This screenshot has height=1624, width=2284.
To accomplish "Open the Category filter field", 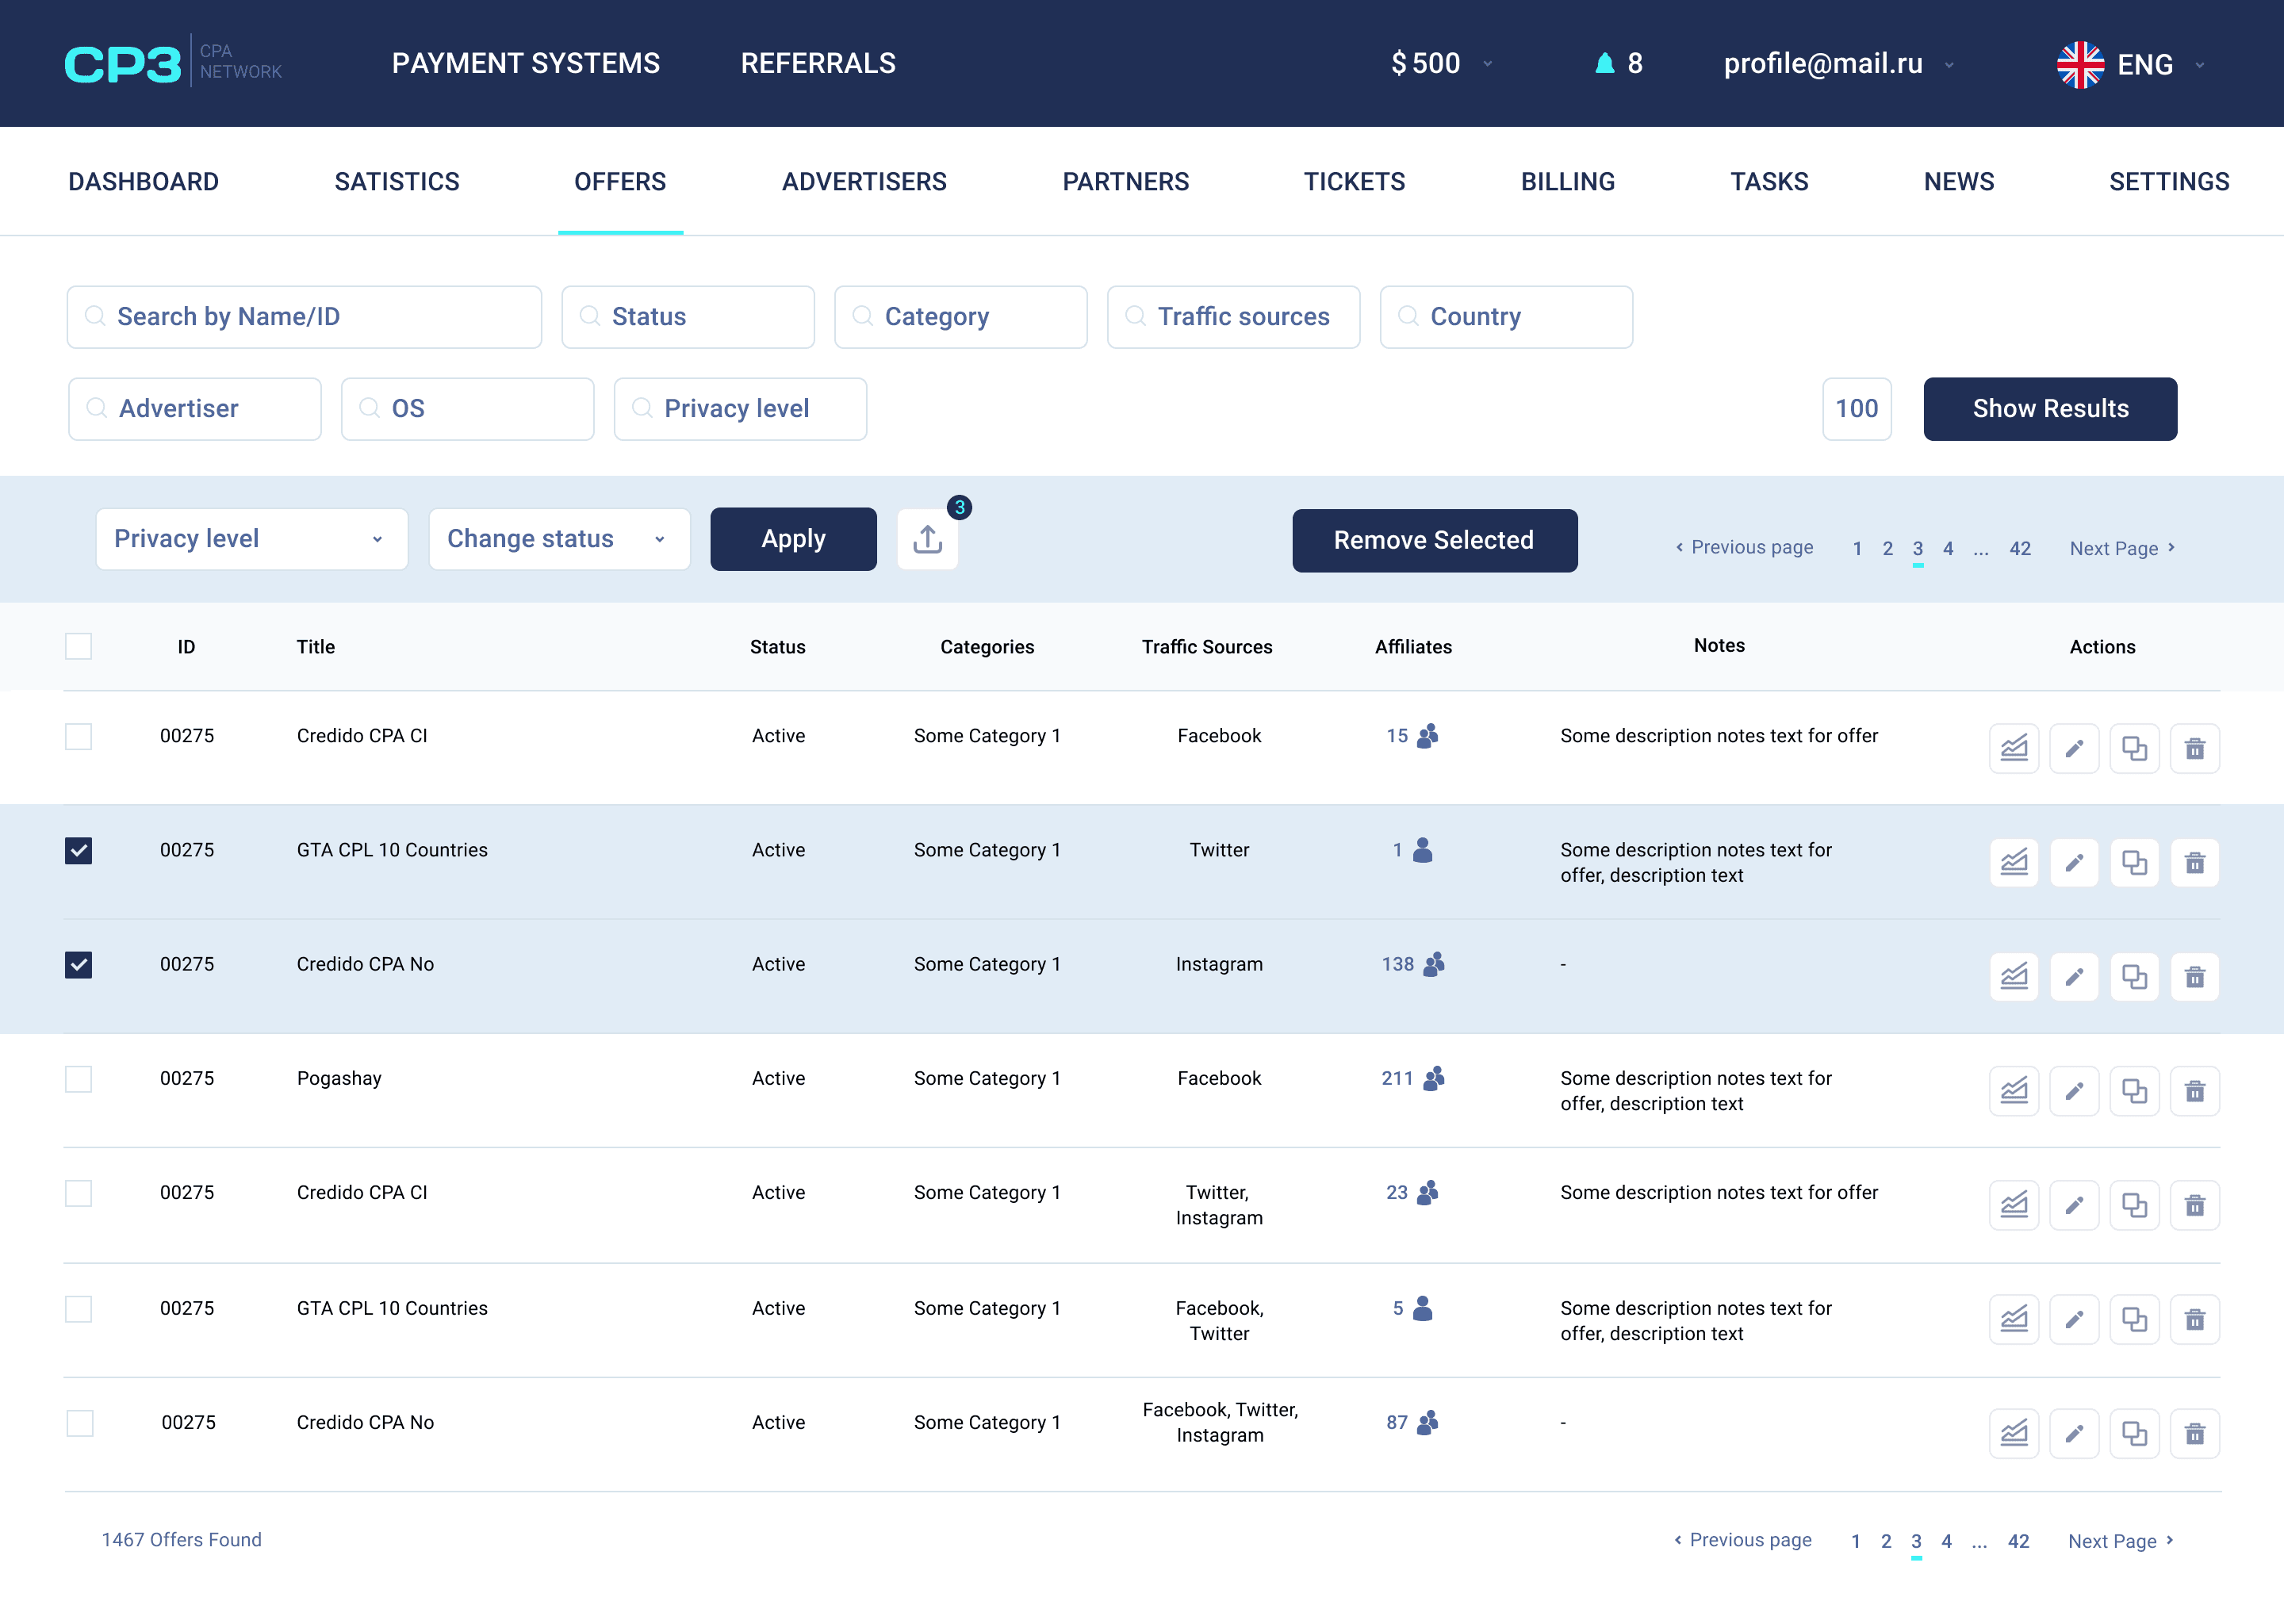I will (x=960, y=317).
